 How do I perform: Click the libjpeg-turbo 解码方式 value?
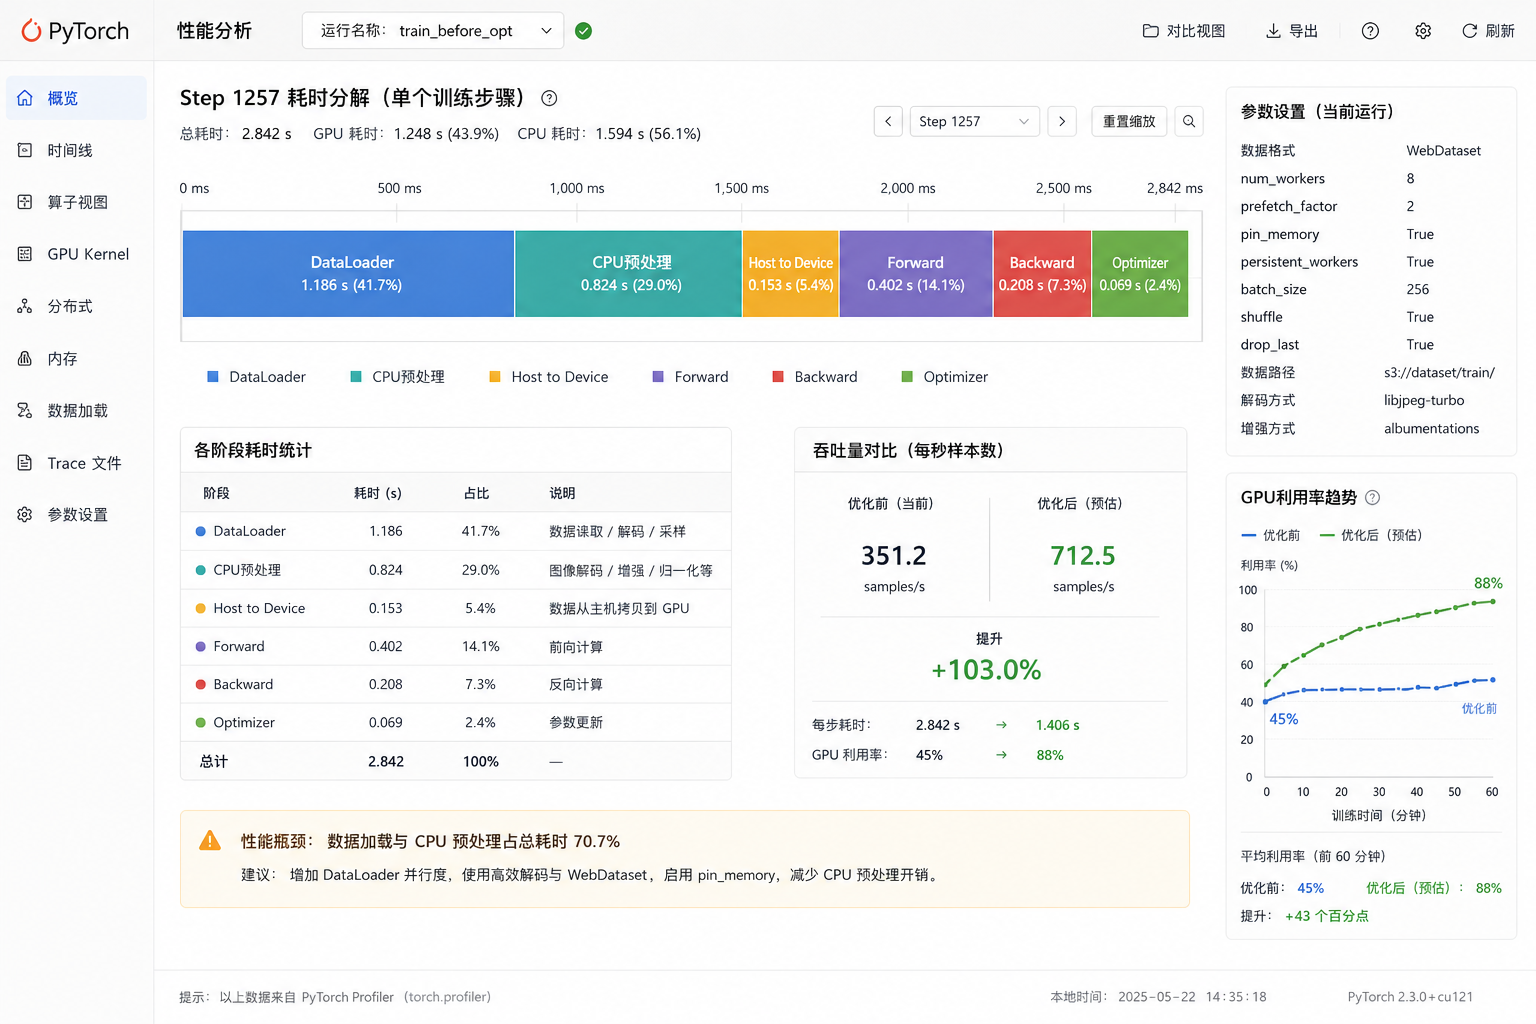(1424, 400)
